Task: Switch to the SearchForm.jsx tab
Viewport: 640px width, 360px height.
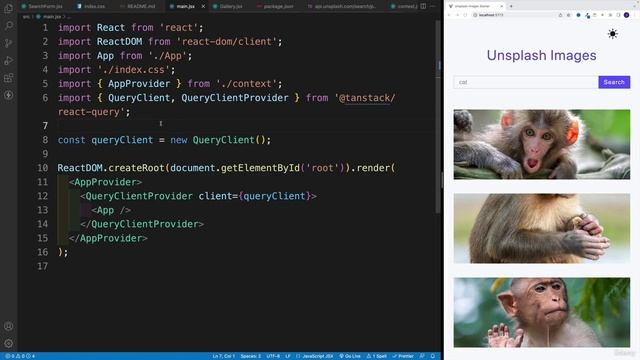Action: 42,6
